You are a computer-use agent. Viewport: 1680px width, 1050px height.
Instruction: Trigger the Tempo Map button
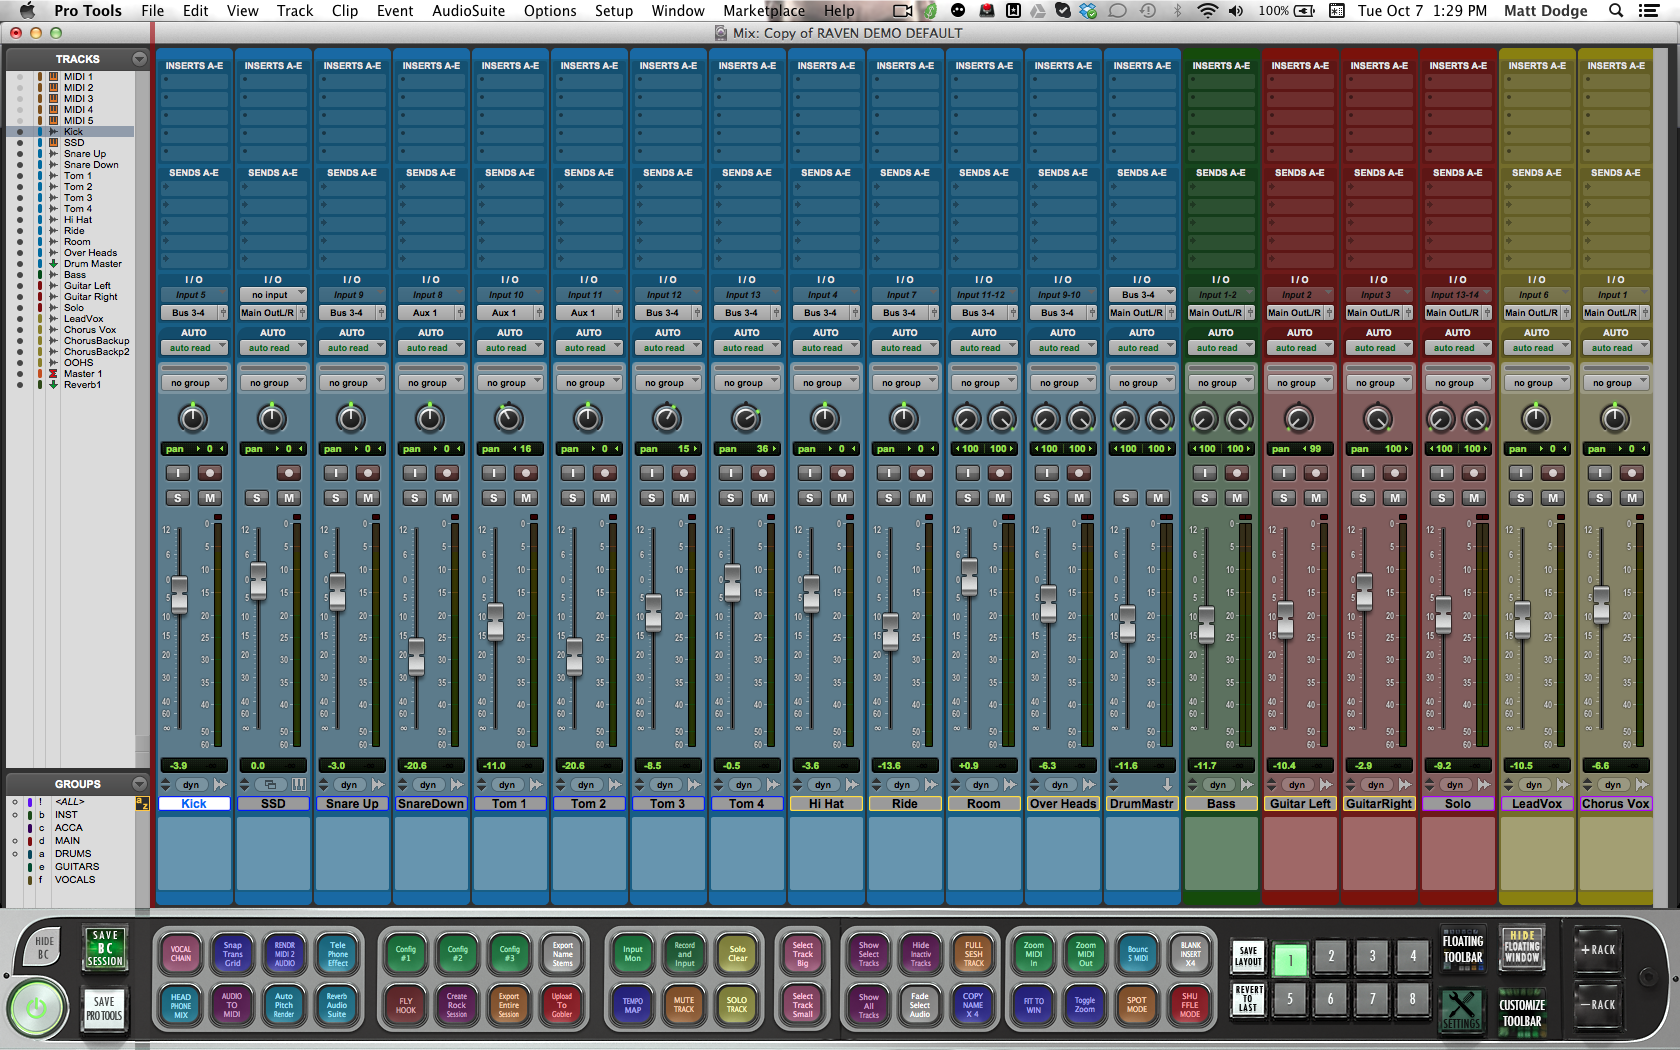tap(633, 1005)
